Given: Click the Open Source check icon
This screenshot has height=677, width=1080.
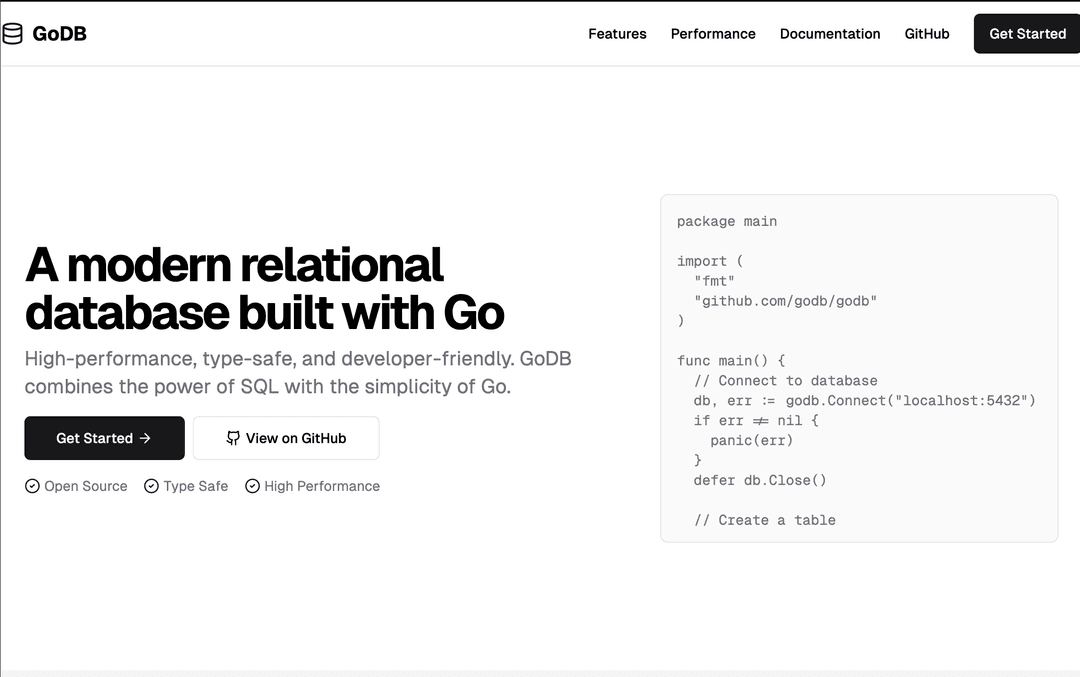Looking at the screenshot, I should 32,486.
